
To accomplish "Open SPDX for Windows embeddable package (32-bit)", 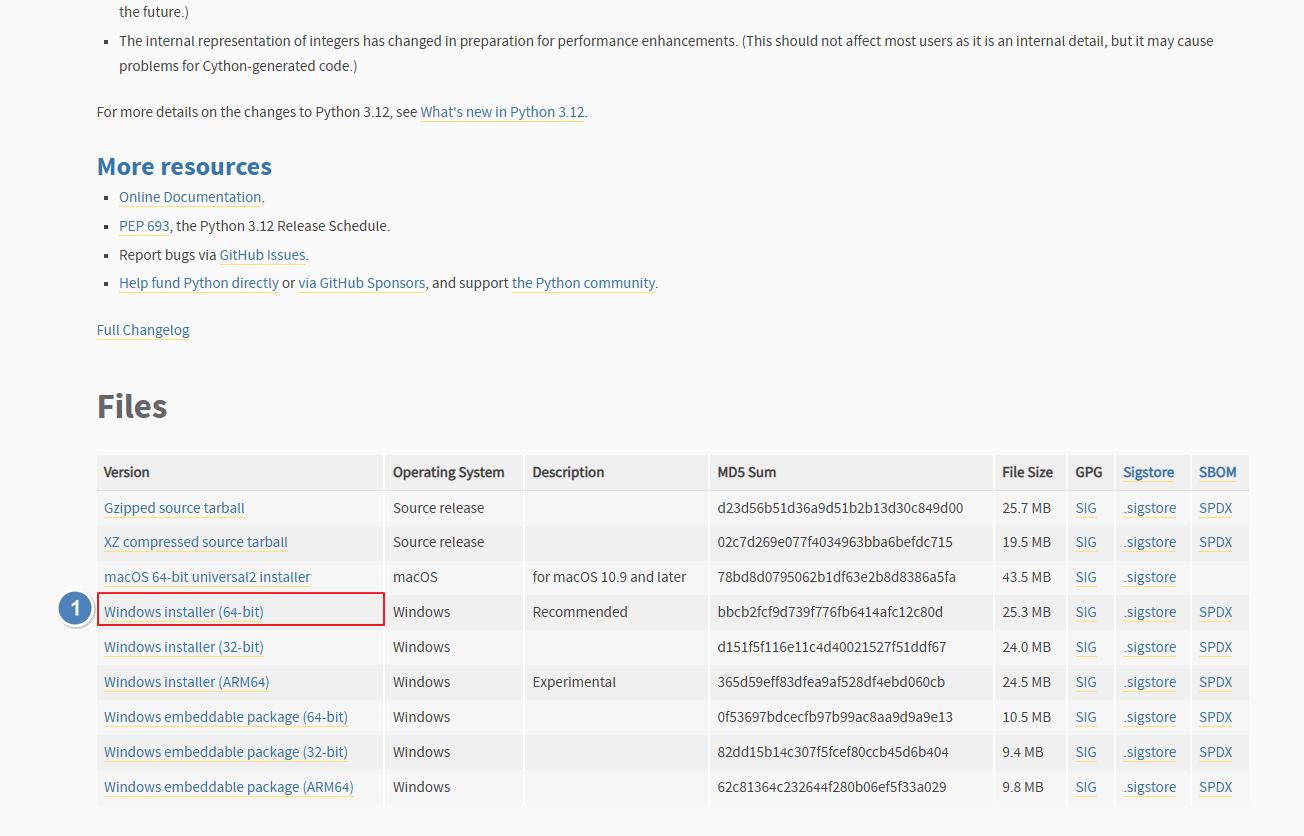I will (1216, 752).
